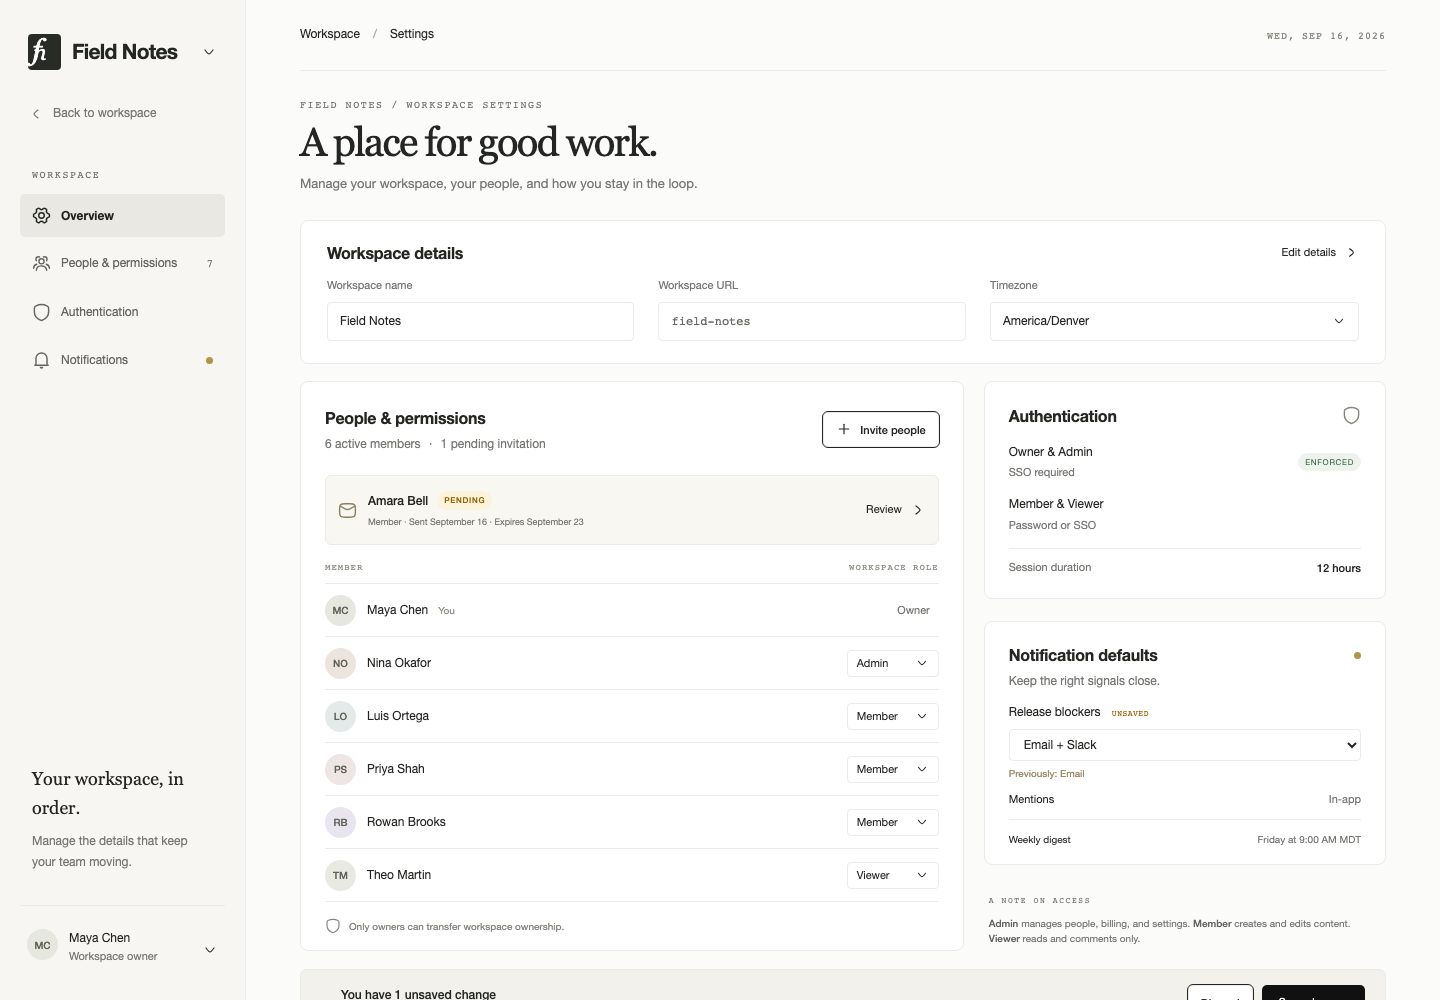The width and height of the screenshot is (1440, 1000).
Task: Click the Workspace URL field
Action: (x=812, y=321)
